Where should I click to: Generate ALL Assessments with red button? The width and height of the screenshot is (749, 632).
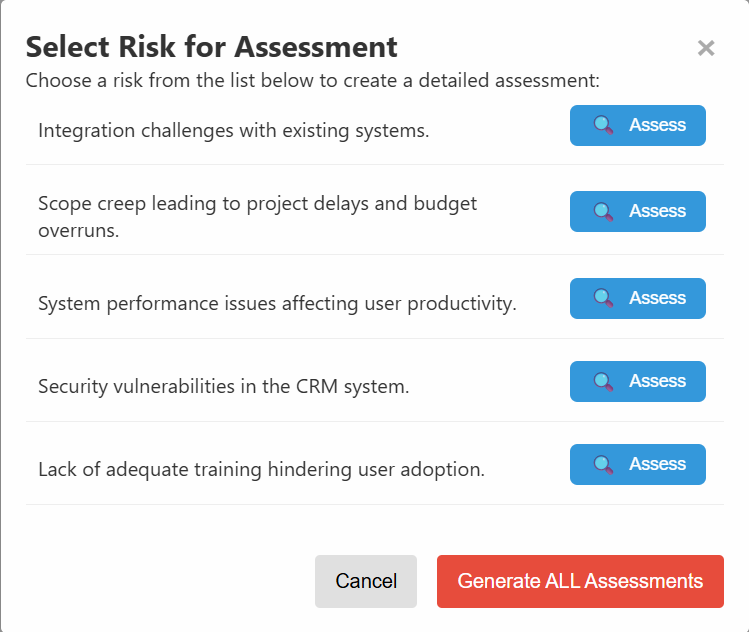tap(580, 581)
